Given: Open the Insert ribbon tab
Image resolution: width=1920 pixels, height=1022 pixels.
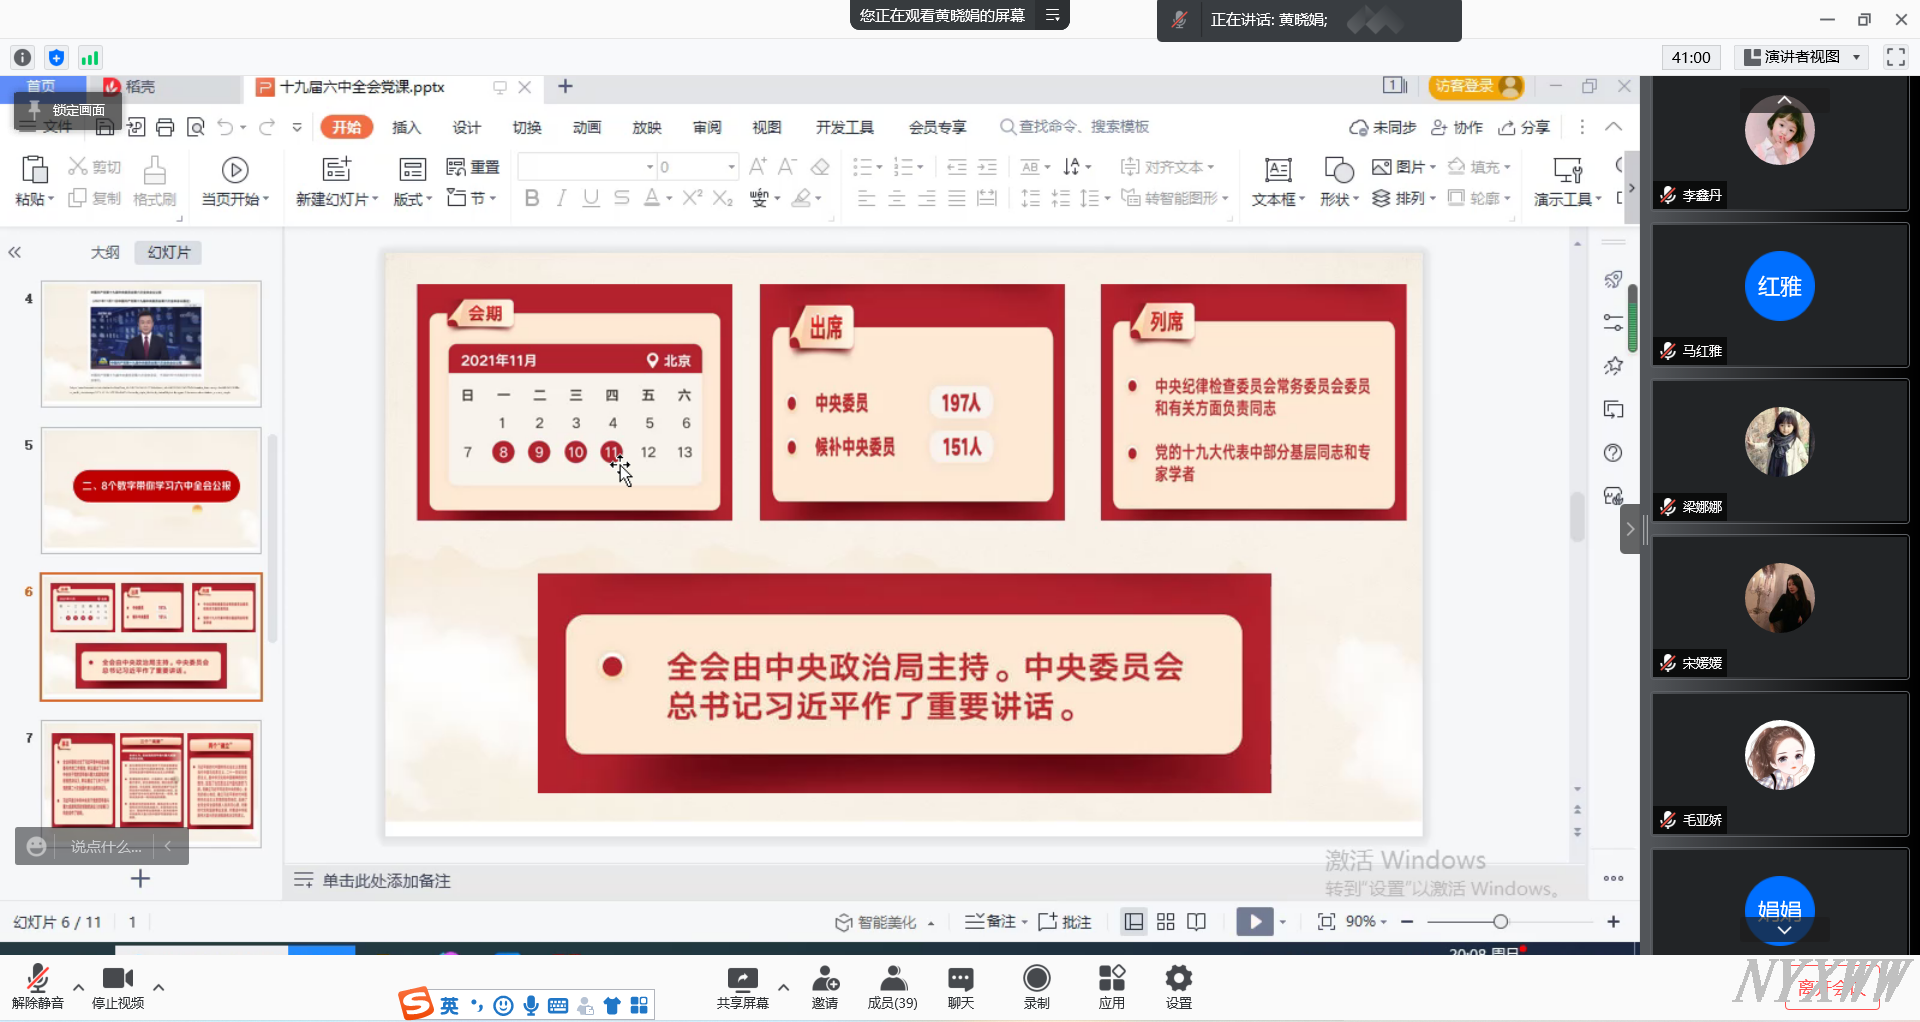Looking at the screenshot, I should pos(406,127).
